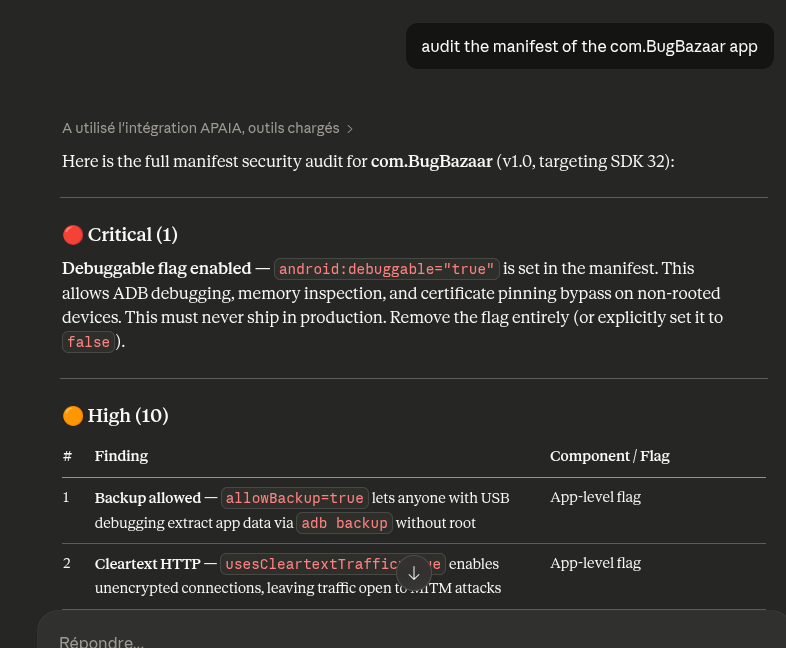Click the "Component / Flag" column header
This screenshot has height=648, width=786.
(609, 456)
